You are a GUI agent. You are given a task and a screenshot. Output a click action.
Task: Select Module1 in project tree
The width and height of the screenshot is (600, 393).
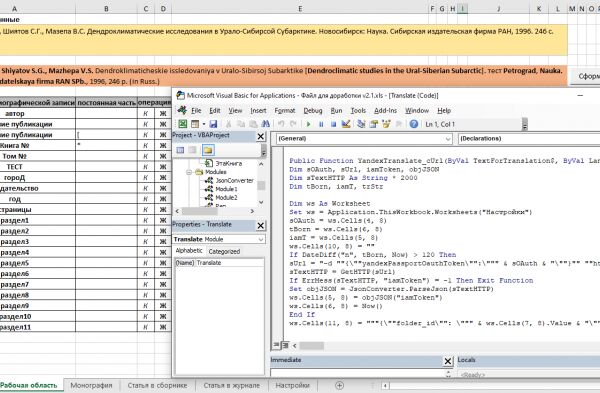(x=226, y=189)
